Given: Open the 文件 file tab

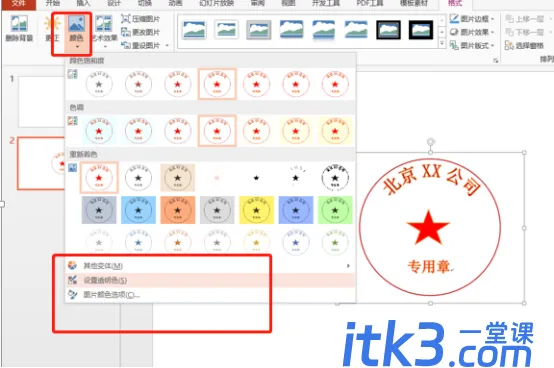Looking at the screenshot, I should tap(18, 4).
